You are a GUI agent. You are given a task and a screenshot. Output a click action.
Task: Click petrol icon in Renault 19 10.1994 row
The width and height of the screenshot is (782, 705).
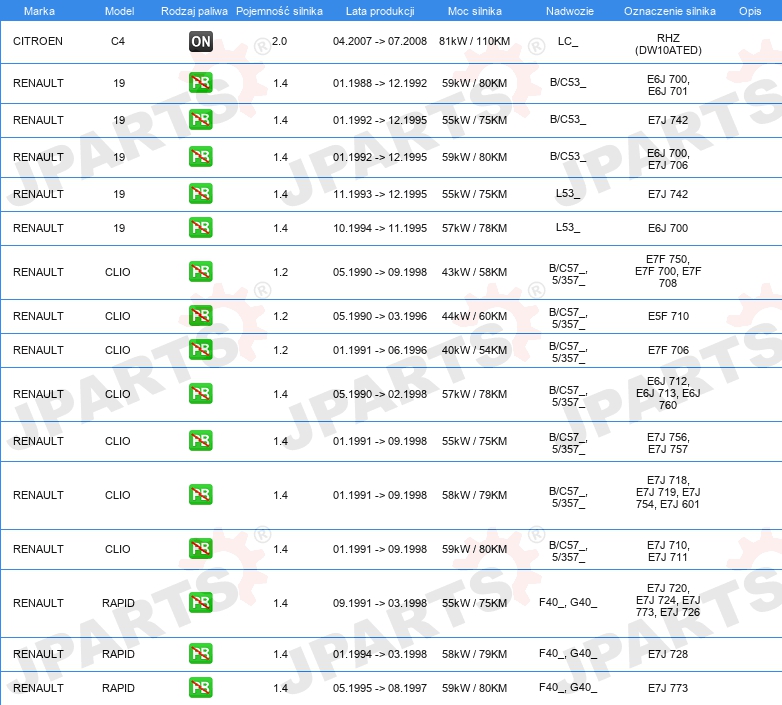[201, 228]
